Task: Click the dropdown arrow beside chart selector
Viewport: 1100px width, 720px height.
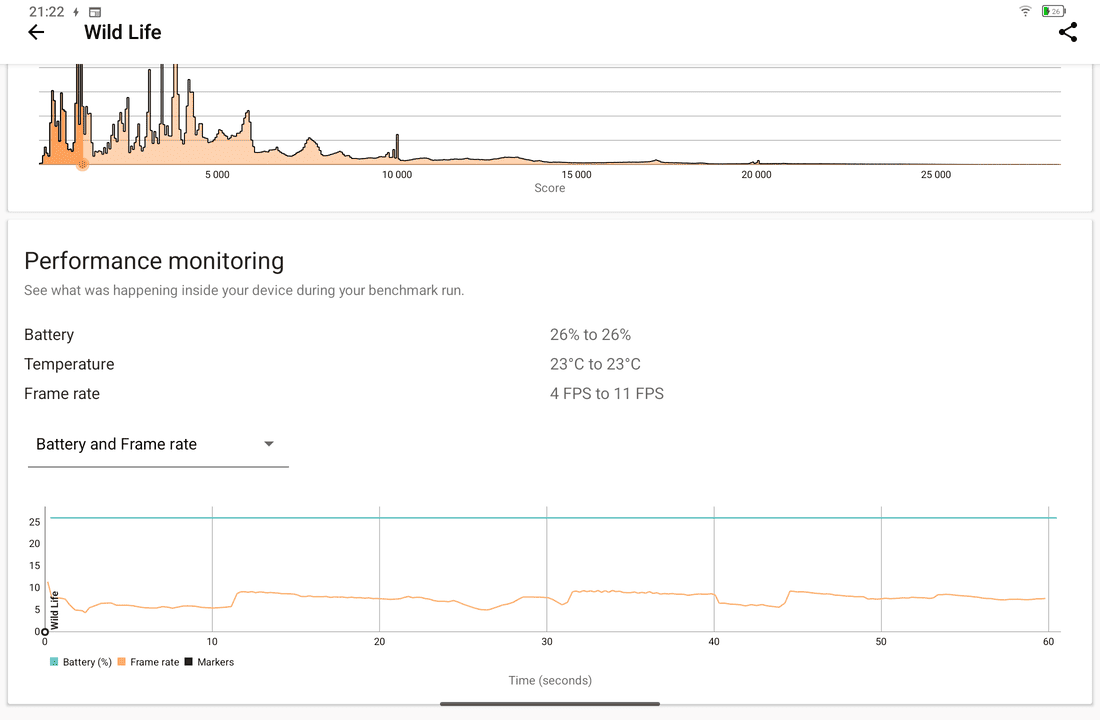Action: 269,444
